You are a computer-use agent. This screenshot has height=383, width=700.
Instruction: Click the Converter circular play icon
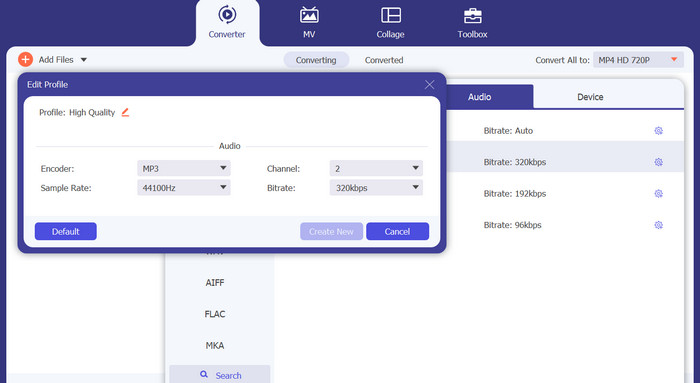227,15
